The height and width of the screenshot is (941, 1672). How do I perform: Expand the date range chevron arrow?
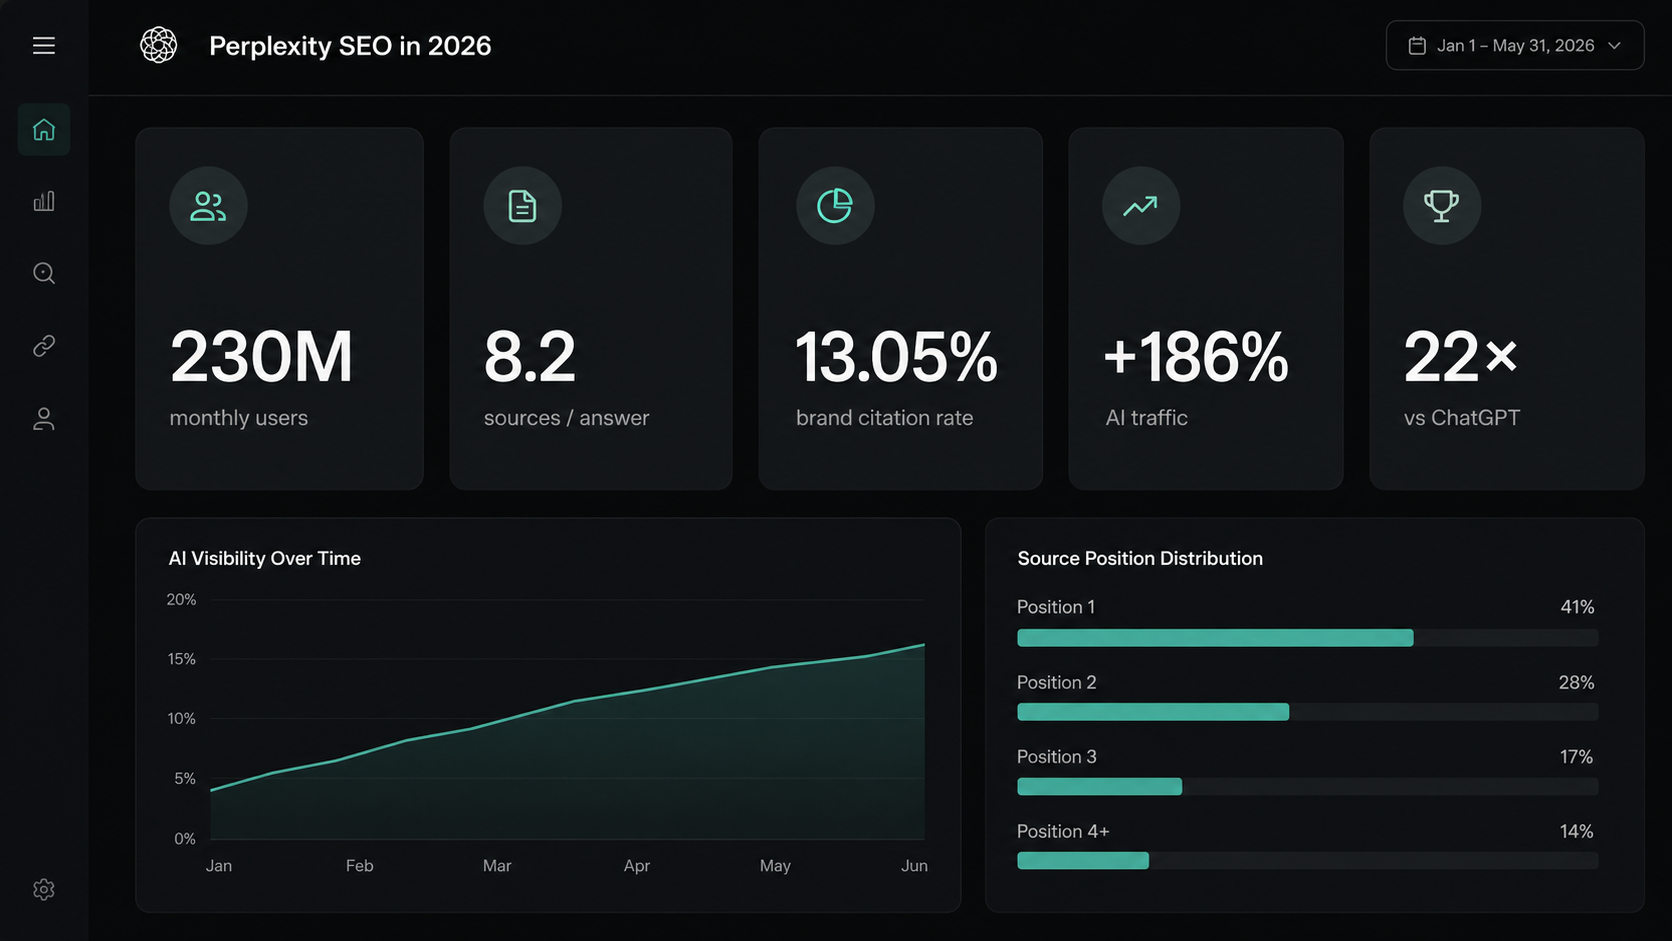tap(1614, 46)
